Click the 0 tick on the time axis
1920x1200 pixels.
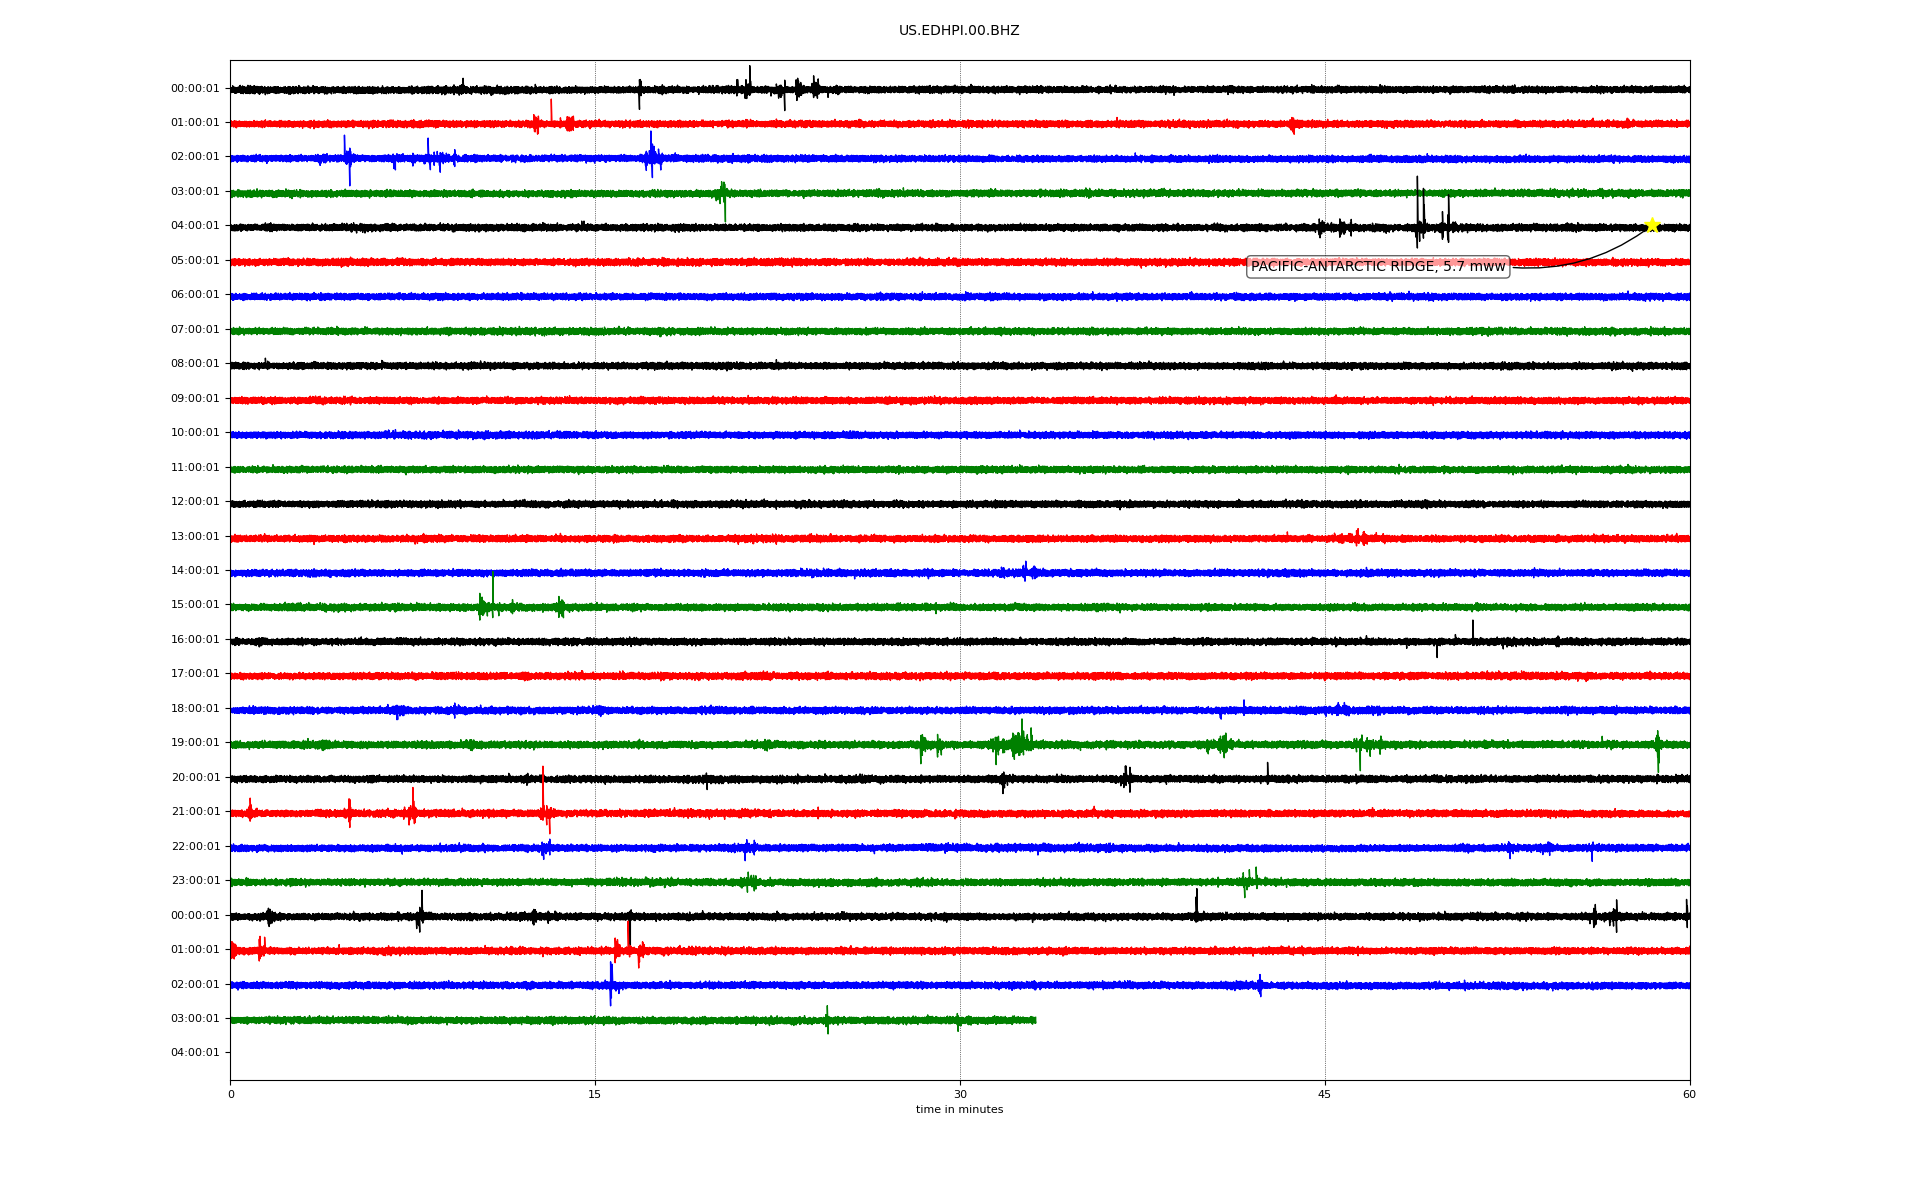(x=231, y=1094)
